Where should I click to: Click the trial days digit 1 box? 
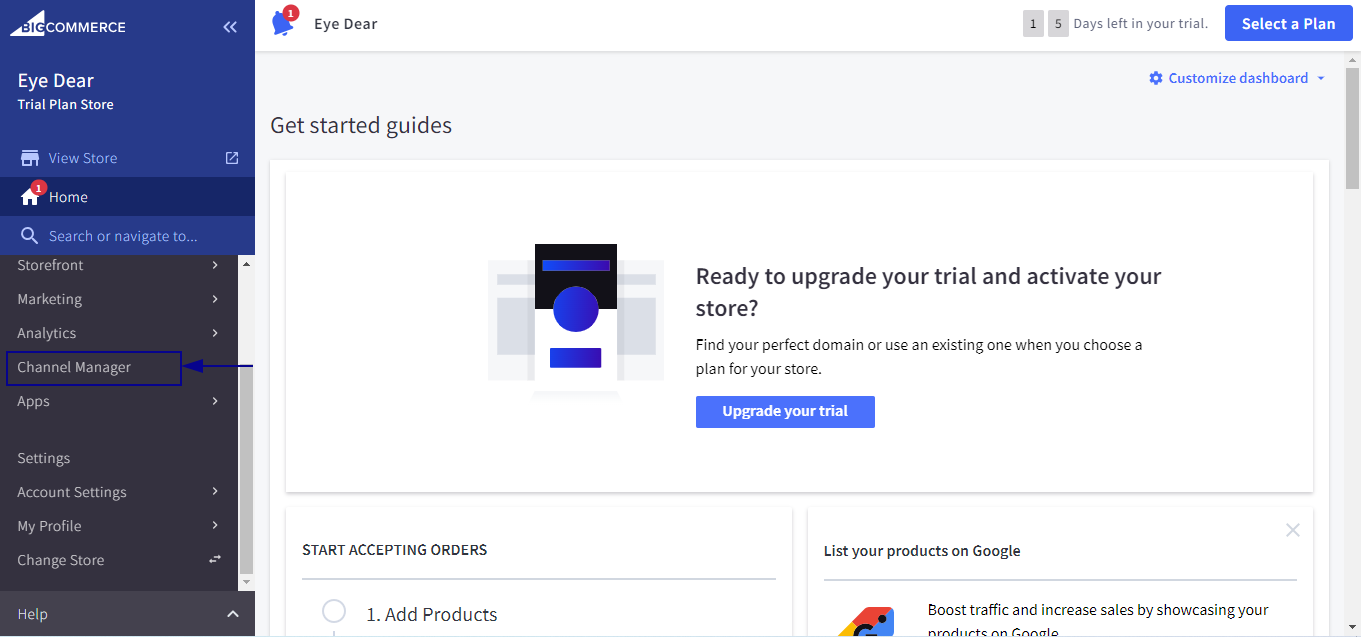[1033, 24]
